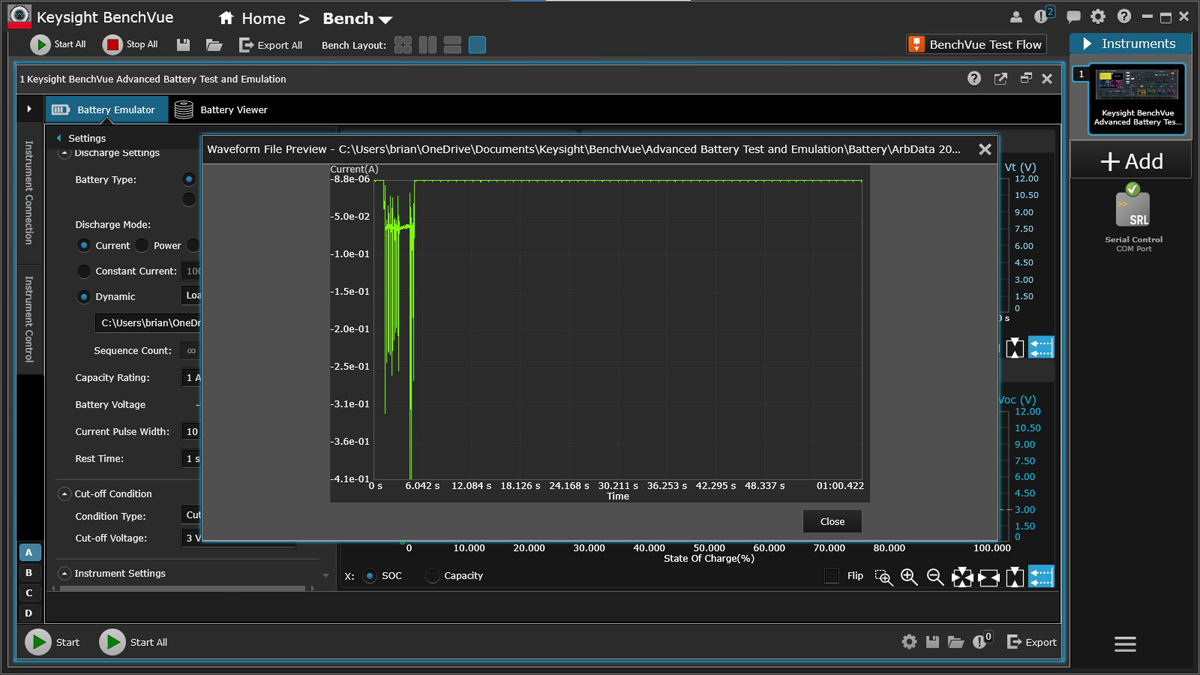Screen dimensions: 1200x675
Task: Expand the Instrument Settings section
Action: point(65,574)
